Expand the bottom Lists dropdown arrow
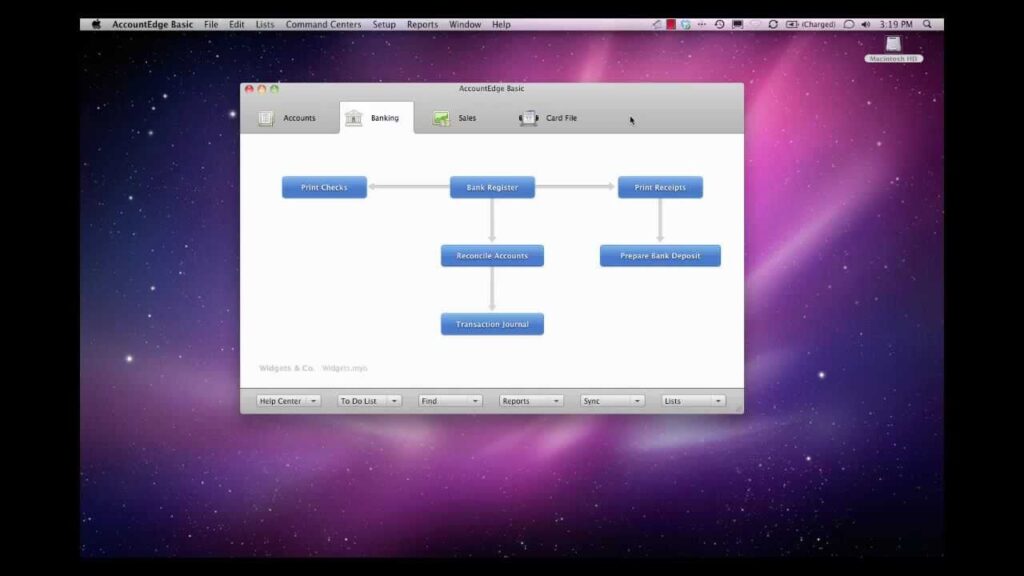The width and height of the screenshot is (1024, 576). 718,401
